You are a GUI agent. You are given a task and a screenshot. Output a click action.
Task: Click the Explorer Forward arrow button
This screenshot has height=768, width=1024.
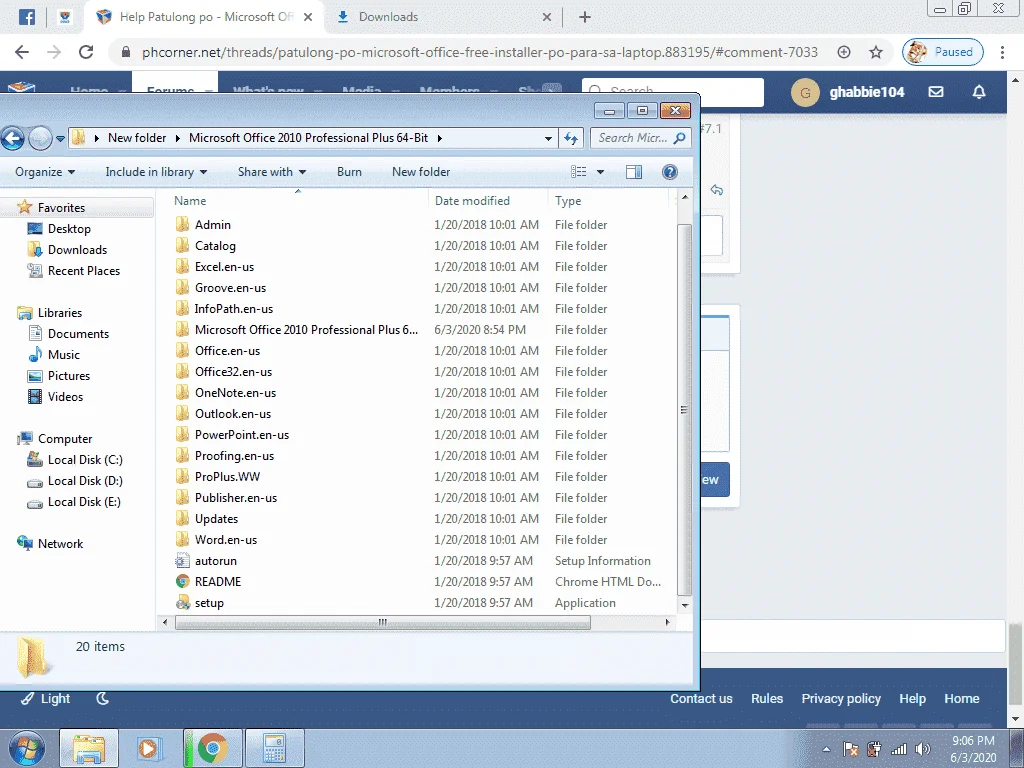click(x=40, y=138)
